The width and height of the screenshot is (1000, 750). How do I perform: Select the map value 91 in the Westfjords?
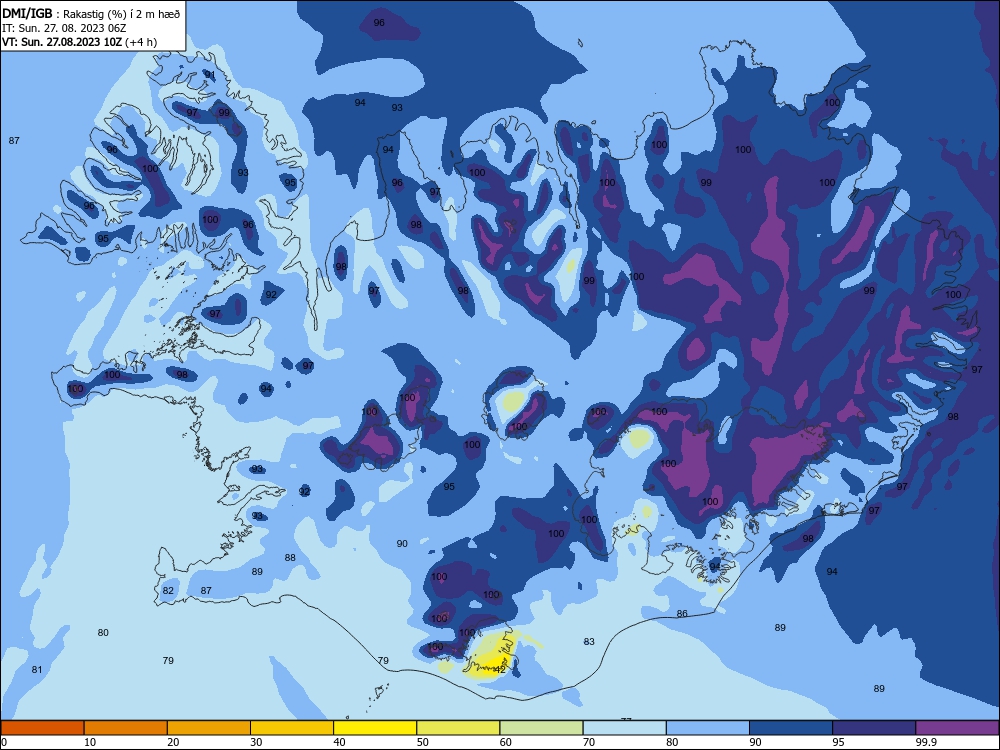click(210, 75)
